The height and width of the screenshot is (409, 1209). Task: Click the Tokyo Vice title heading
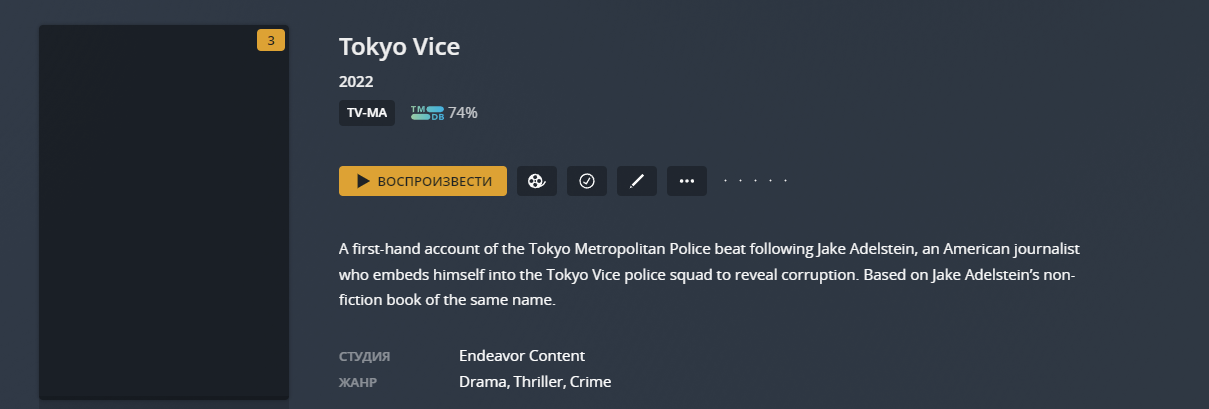[x=399, y=46]
